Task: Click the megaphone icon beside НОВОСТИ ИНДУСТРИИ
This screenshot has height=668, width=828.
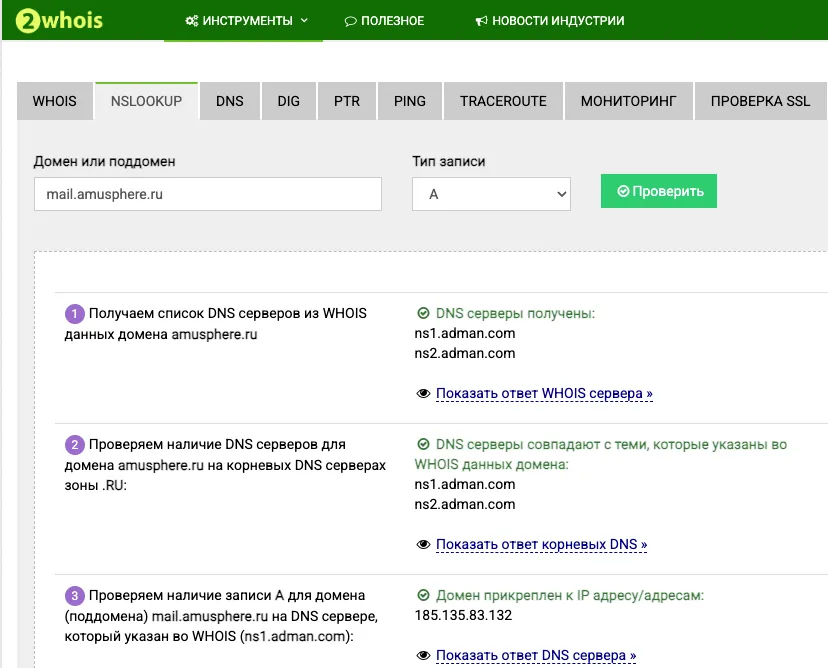Action: point(481,21)
